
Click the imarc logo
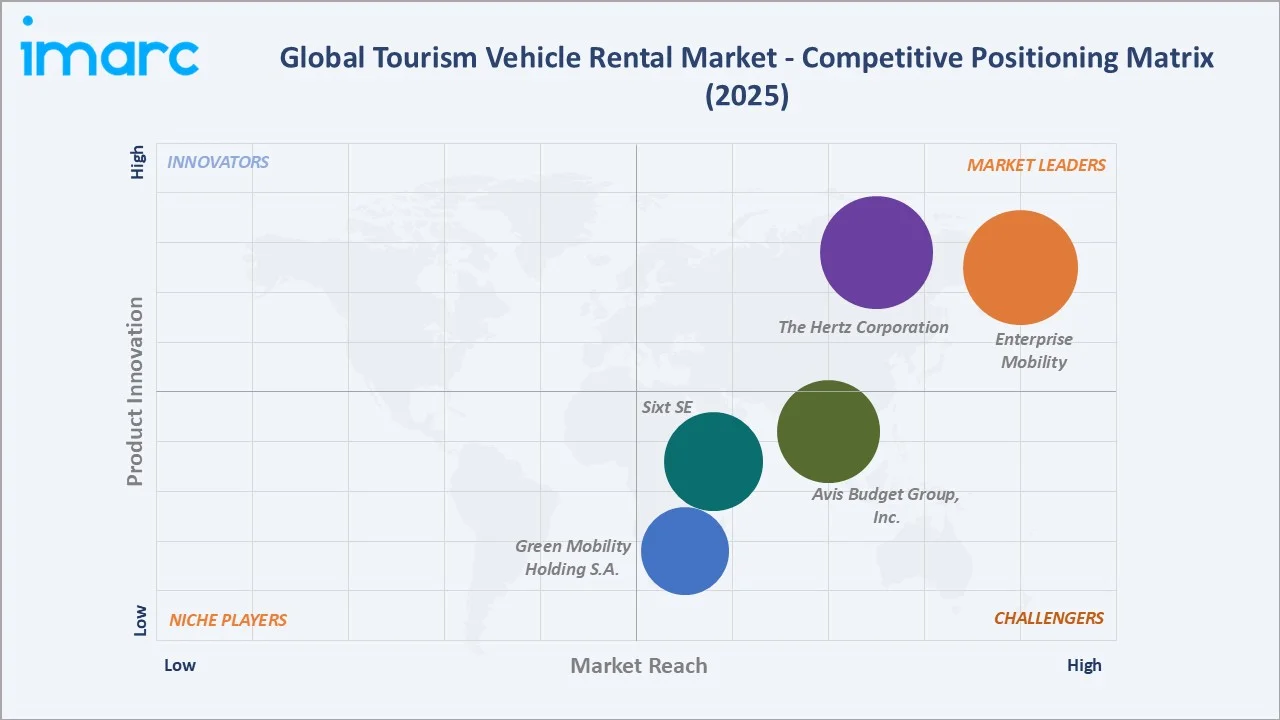[x=110, y=47]
